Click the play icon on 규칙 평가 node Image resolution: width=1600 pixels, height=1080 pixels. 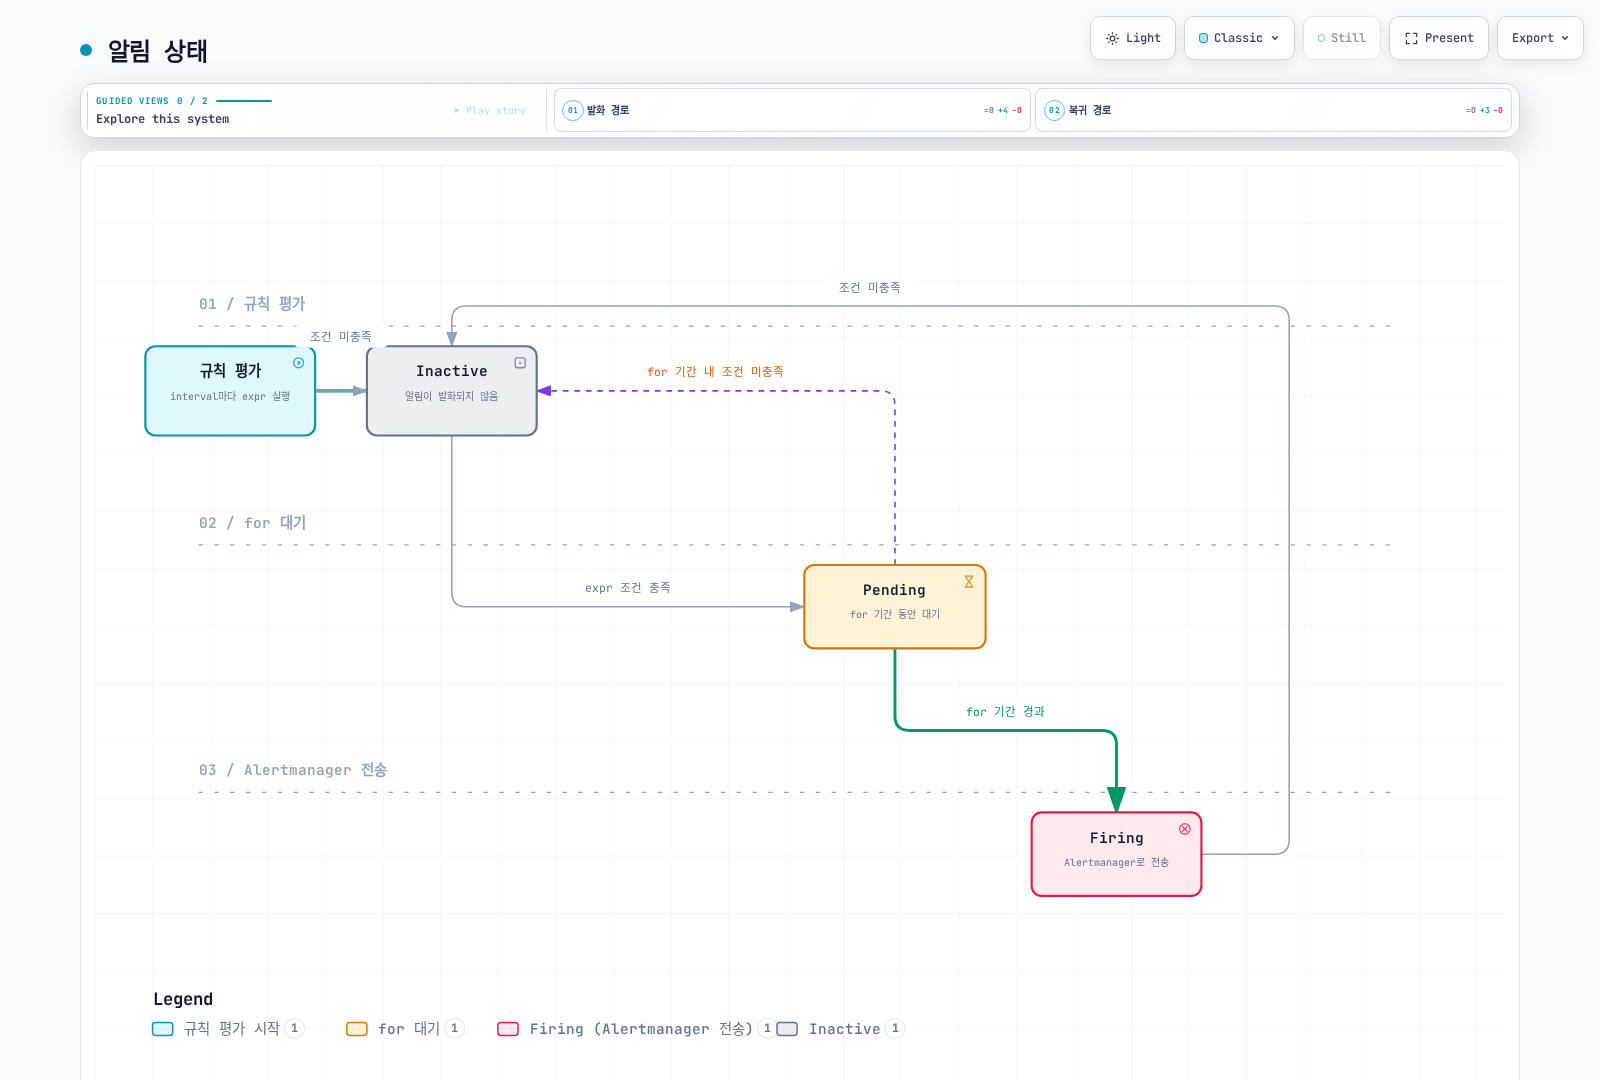tap(298, 363)
